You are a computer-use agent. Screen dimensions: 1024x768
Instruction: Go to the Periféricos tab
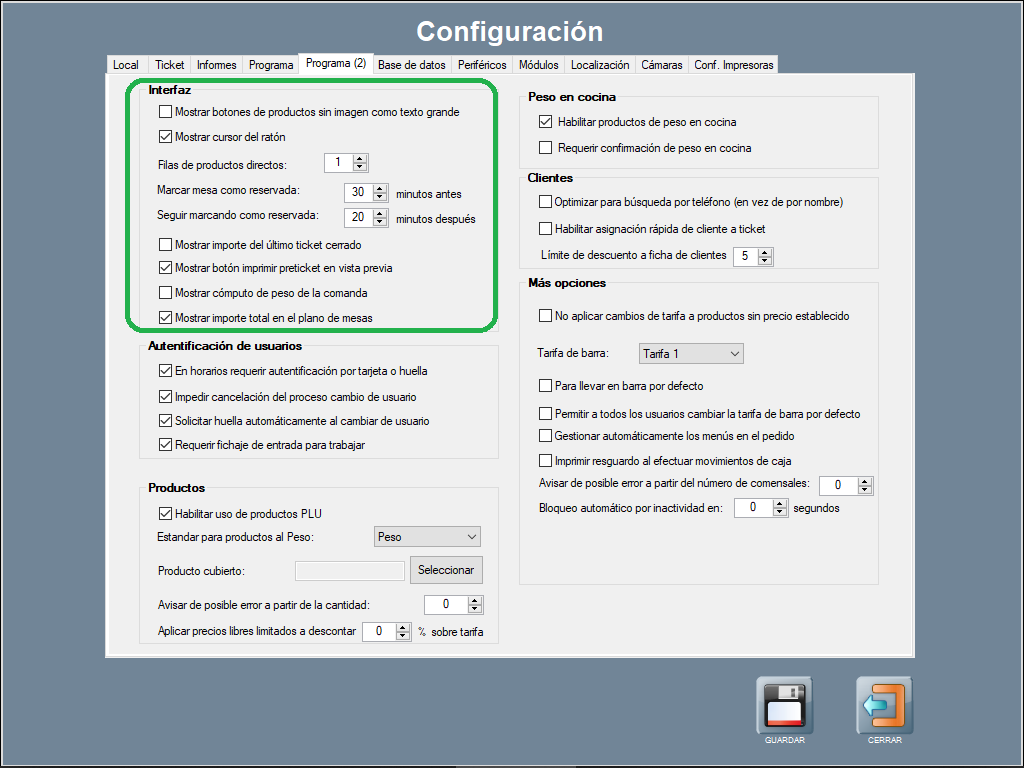pos(482,65)
